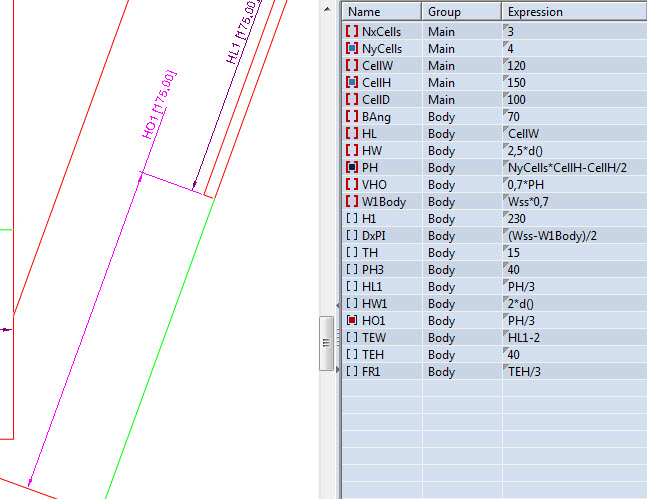The image size is (647, 499).
Task: Click the red bracket icon beside BAng
Action: 351,116
